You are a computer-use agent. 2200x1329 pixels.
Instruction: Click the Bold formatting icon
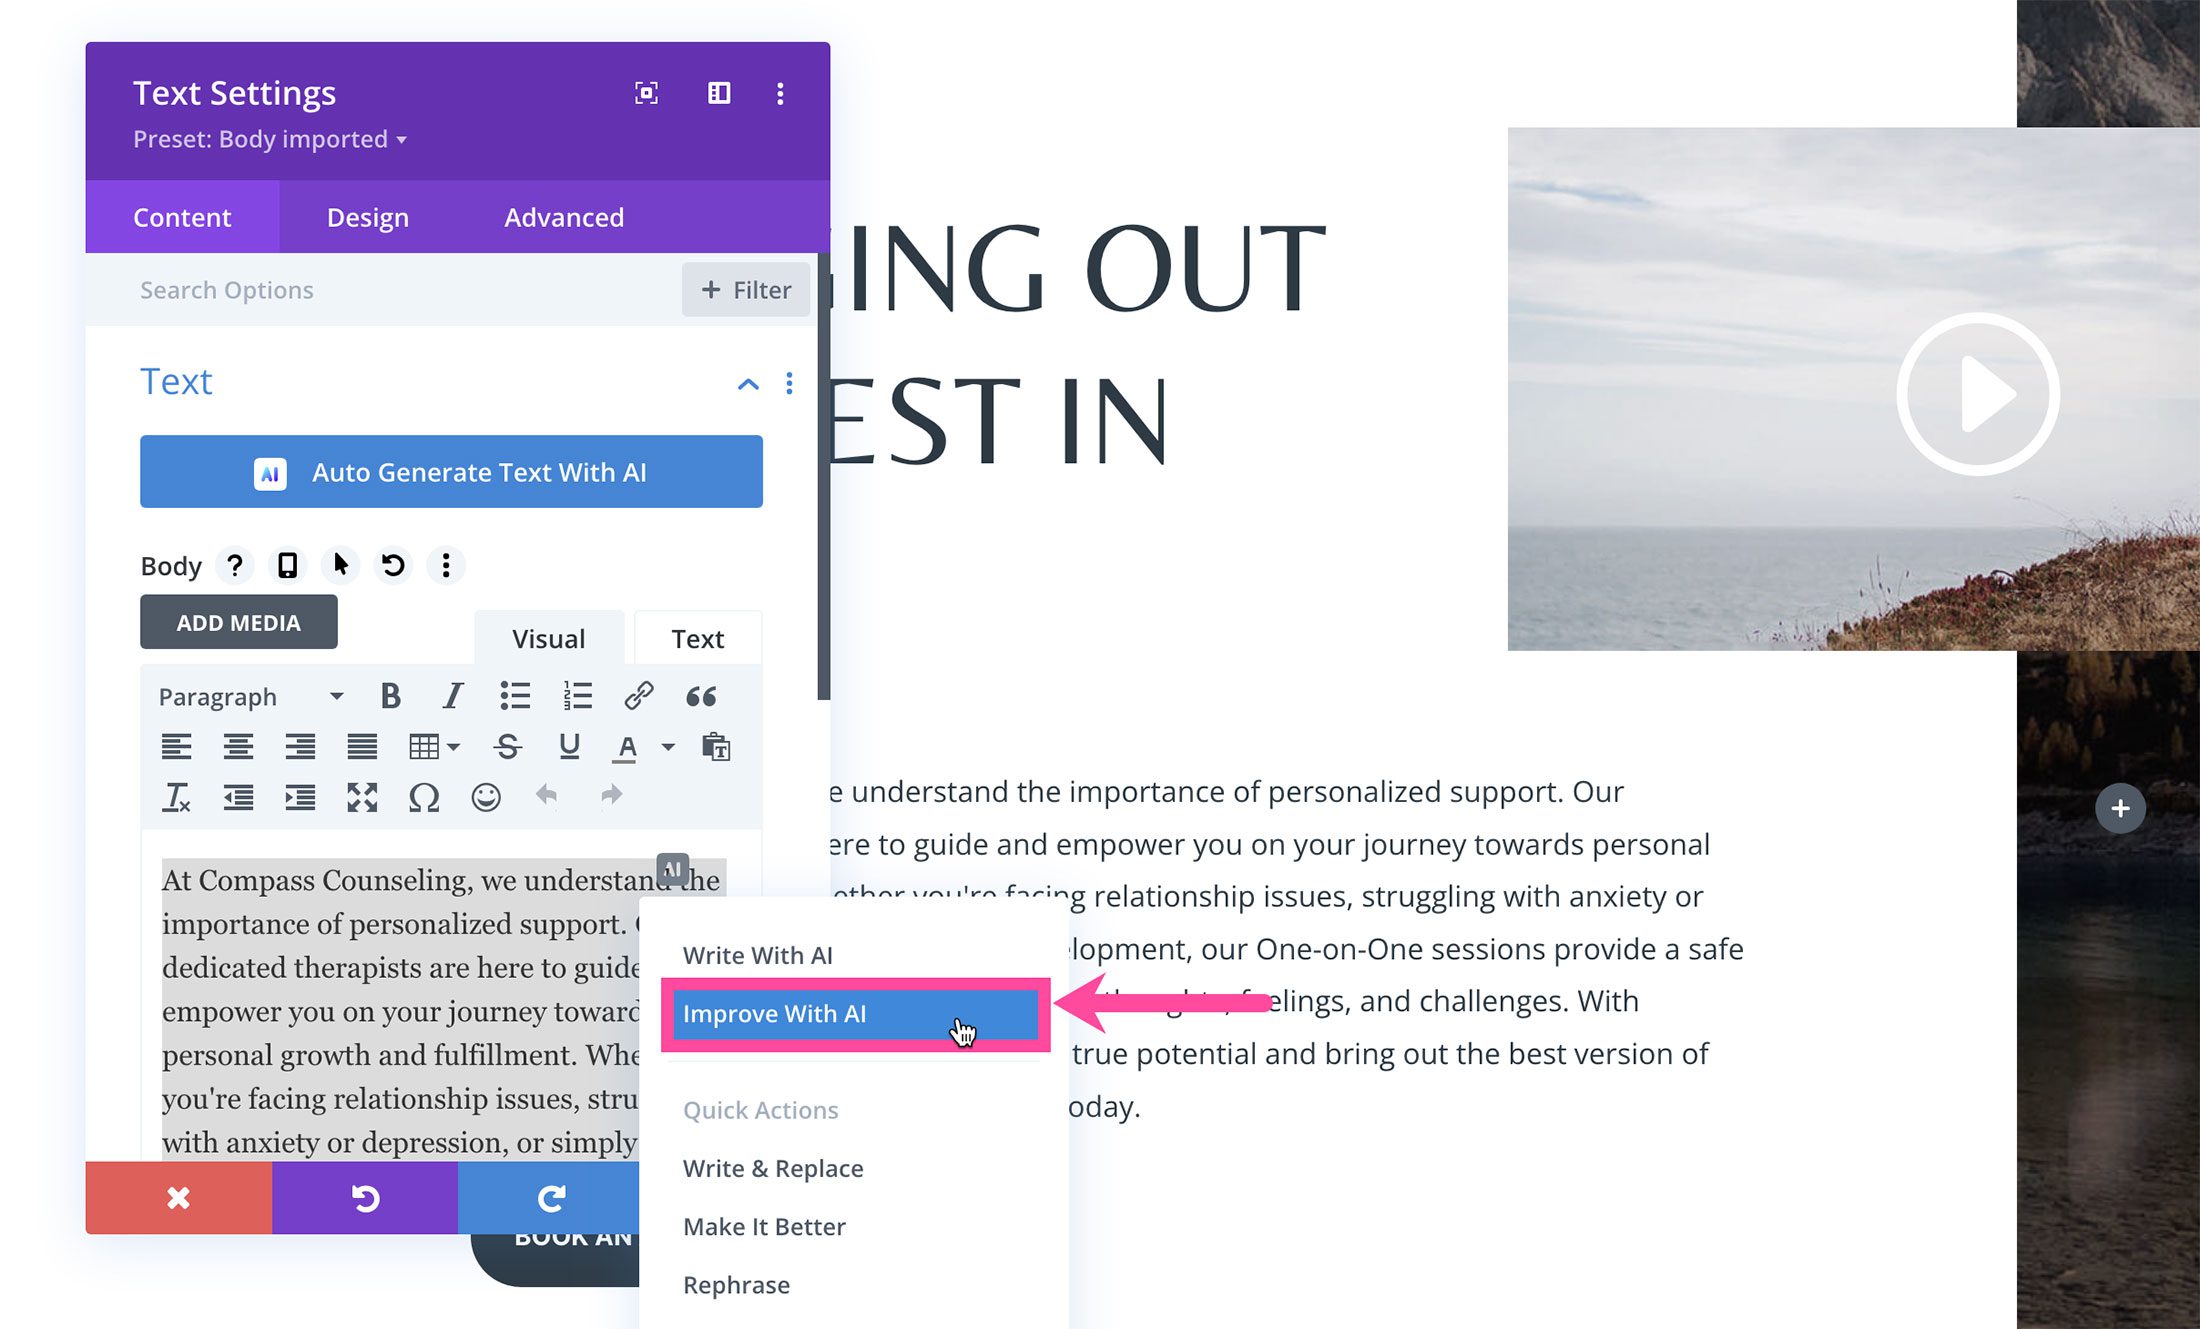[387, 694]
